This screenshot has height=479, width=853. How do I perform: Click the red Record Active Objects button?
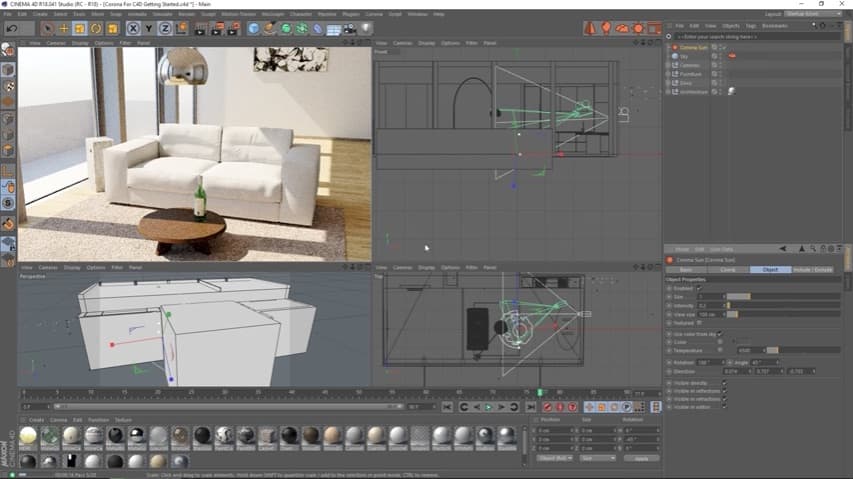[x=547, y=407]
